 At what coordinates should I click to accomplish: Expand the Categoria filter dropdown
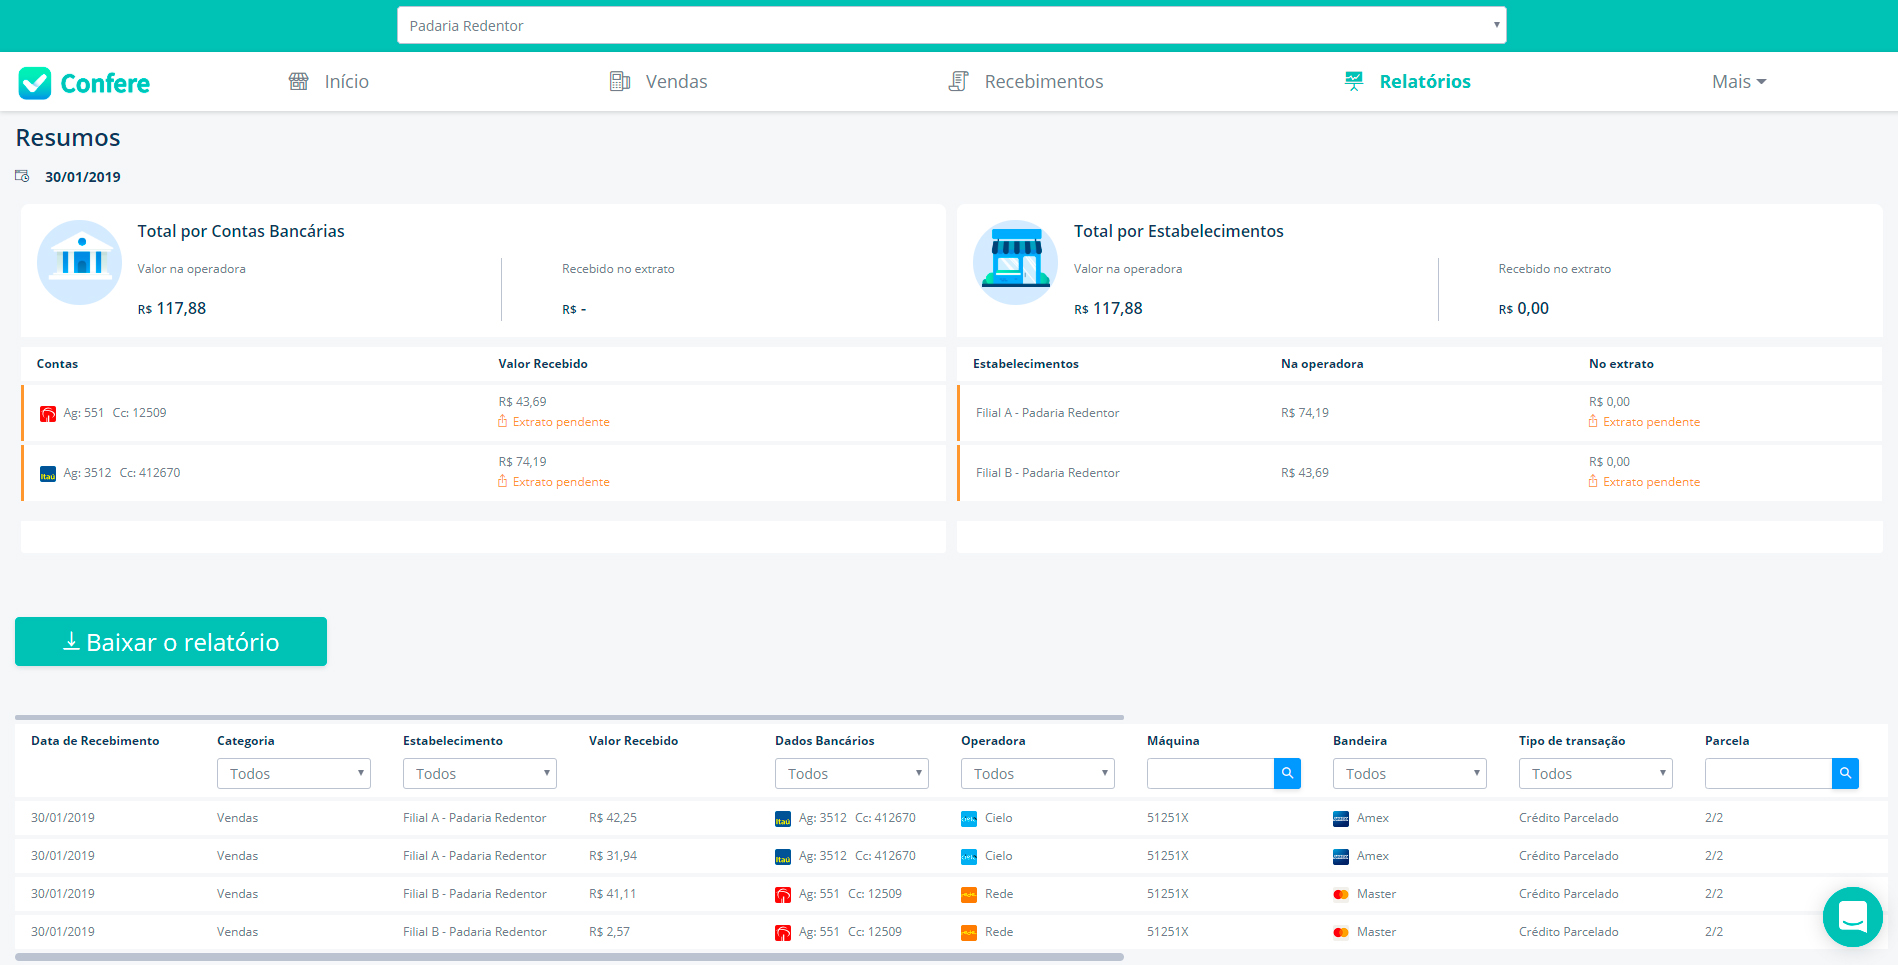(x=293, y=774)
